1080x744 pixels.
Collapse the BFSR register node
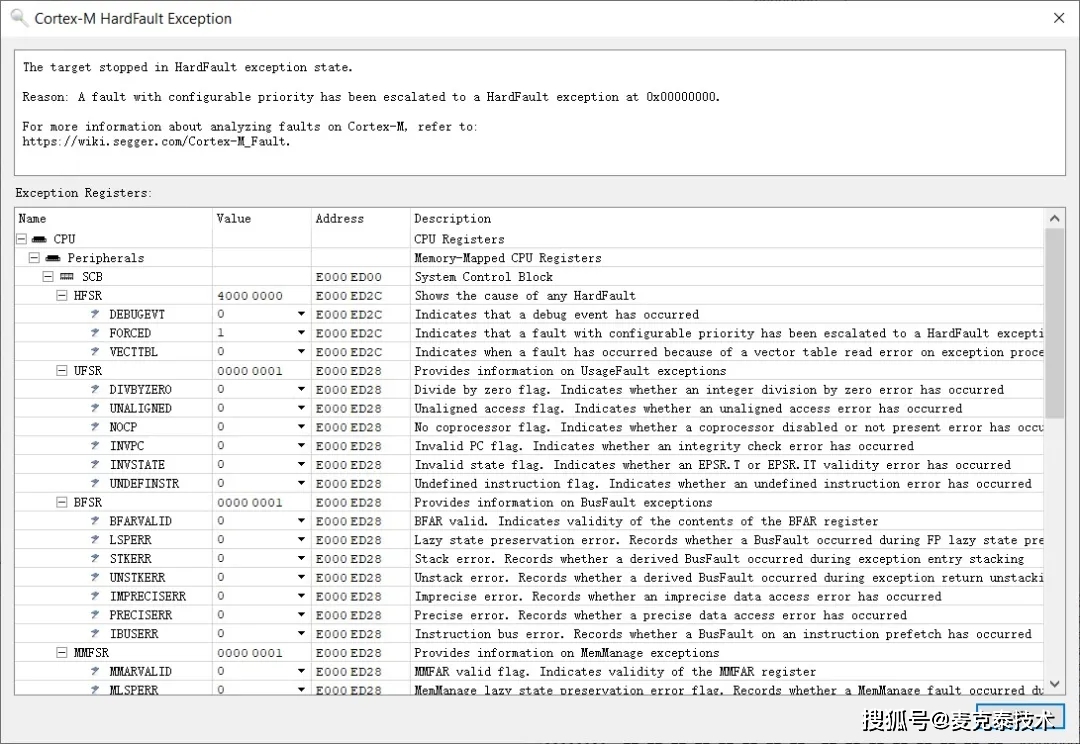[62, 503]
